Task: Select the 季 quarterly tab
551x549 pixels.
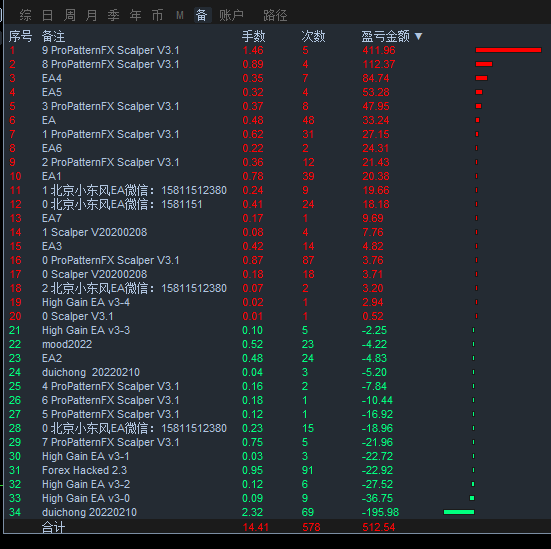Action: tap(114, 15)
